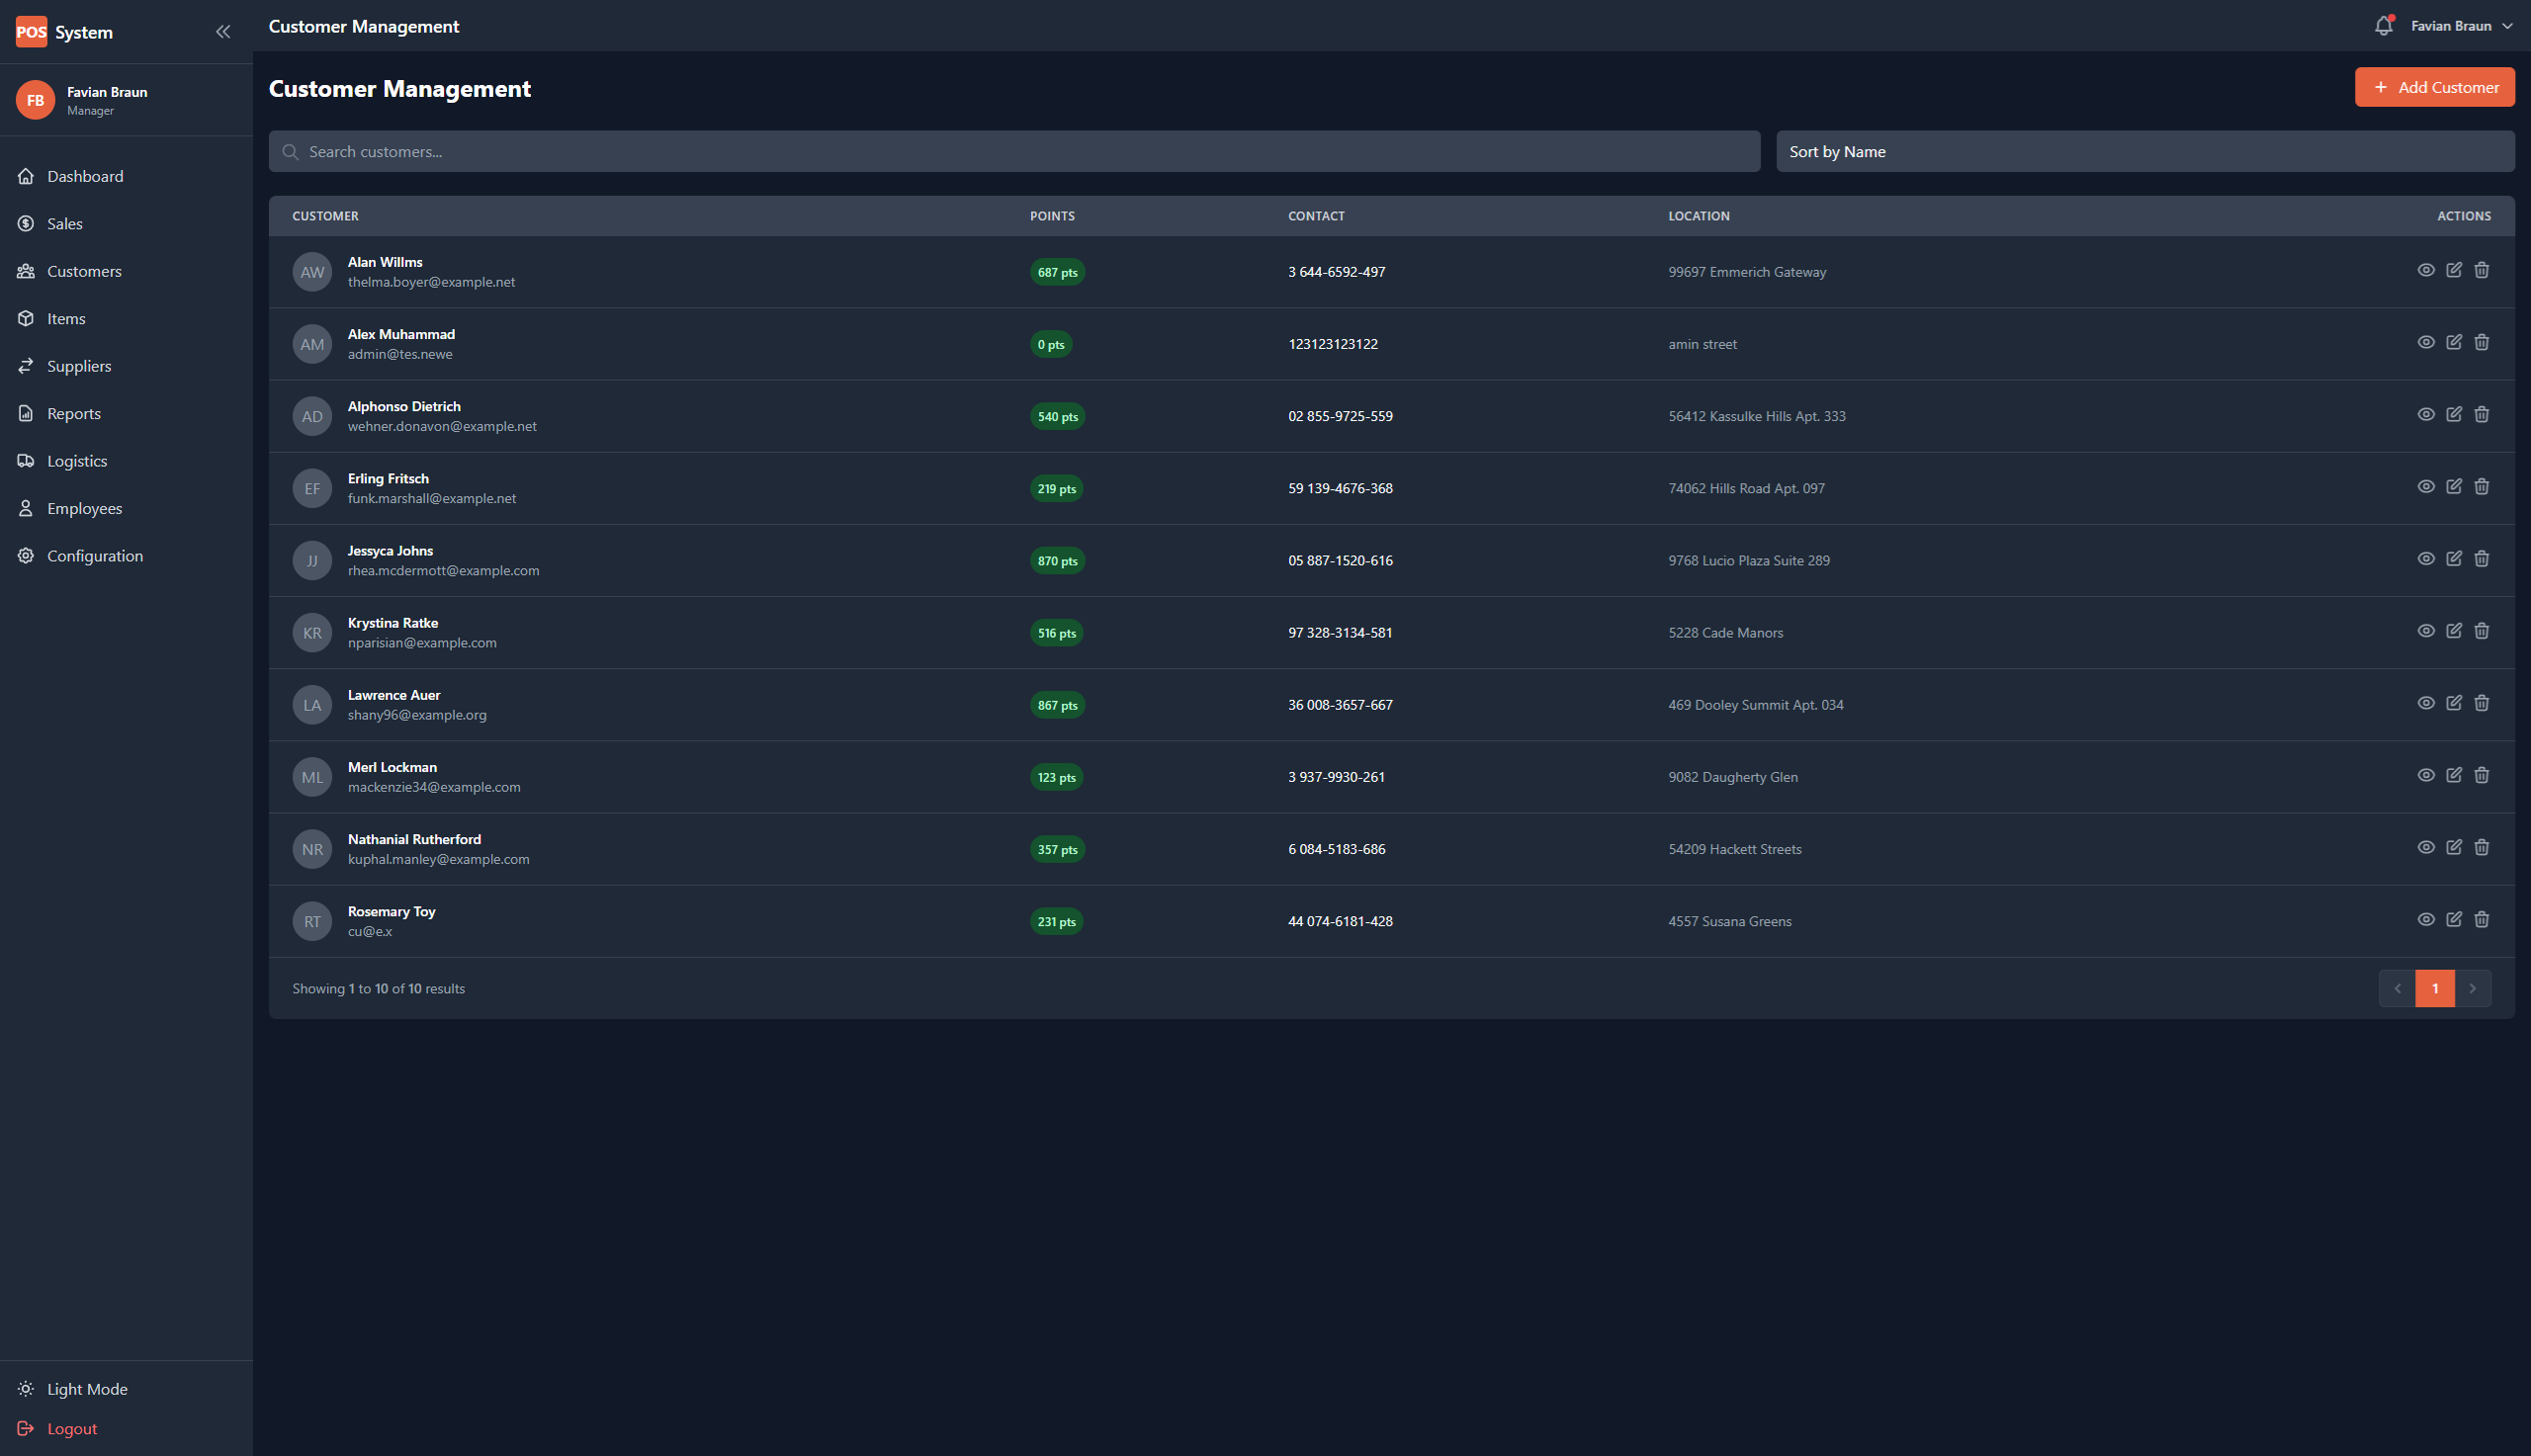View Erling Fritsch details eye icon
Viewport: 2531px width, 1456px height.
2426,486
